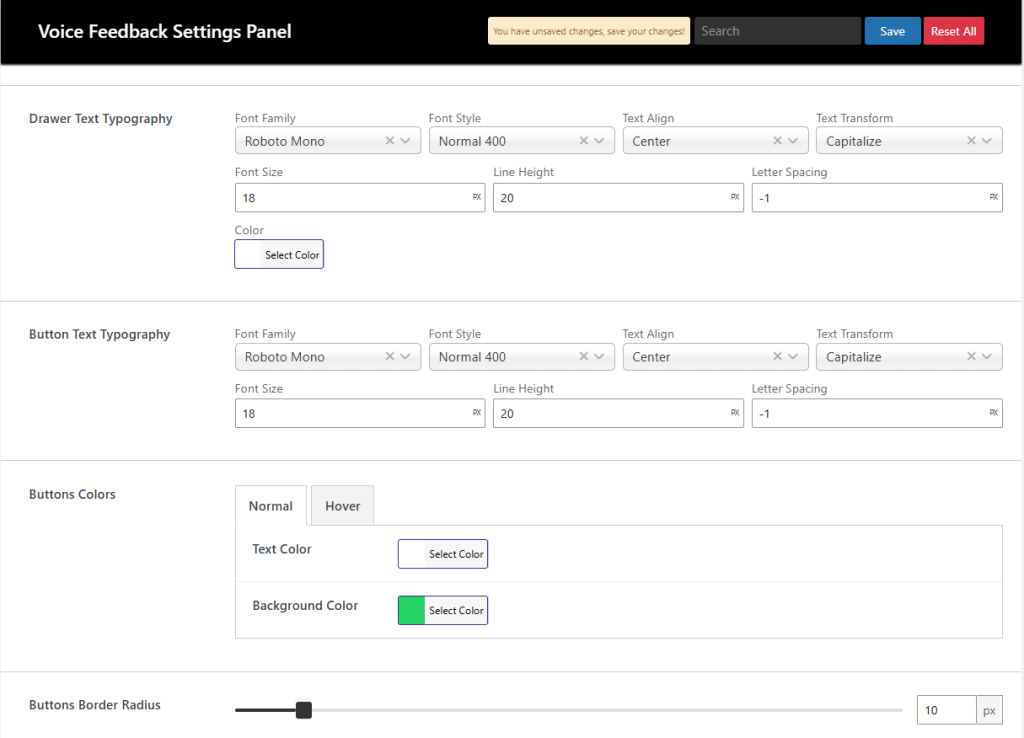
Task: Clear the font family selection in Button Typography
Action: [x=390, y=356]
